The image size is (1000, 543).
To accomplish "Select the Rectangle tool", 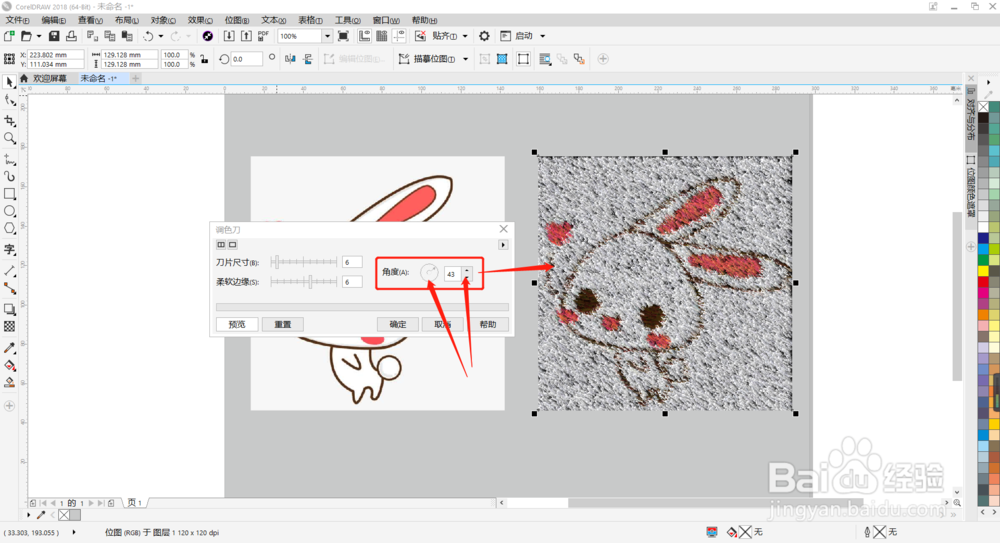I will (x=9, y=194).
